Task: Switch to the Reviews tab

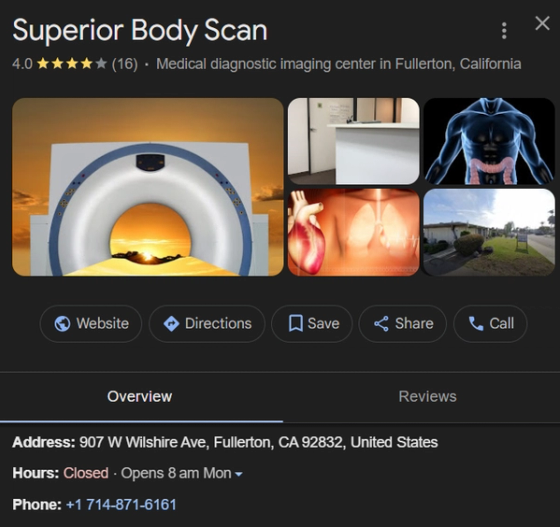Action: [x=428, y=397]
